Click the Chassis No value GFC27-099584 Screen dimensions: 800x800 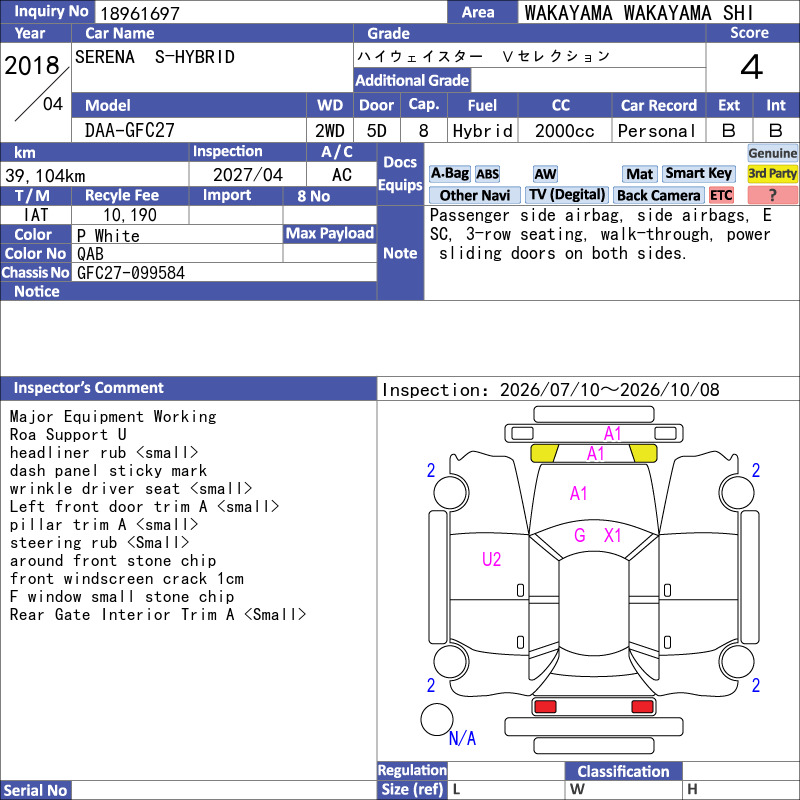point(131,273)
